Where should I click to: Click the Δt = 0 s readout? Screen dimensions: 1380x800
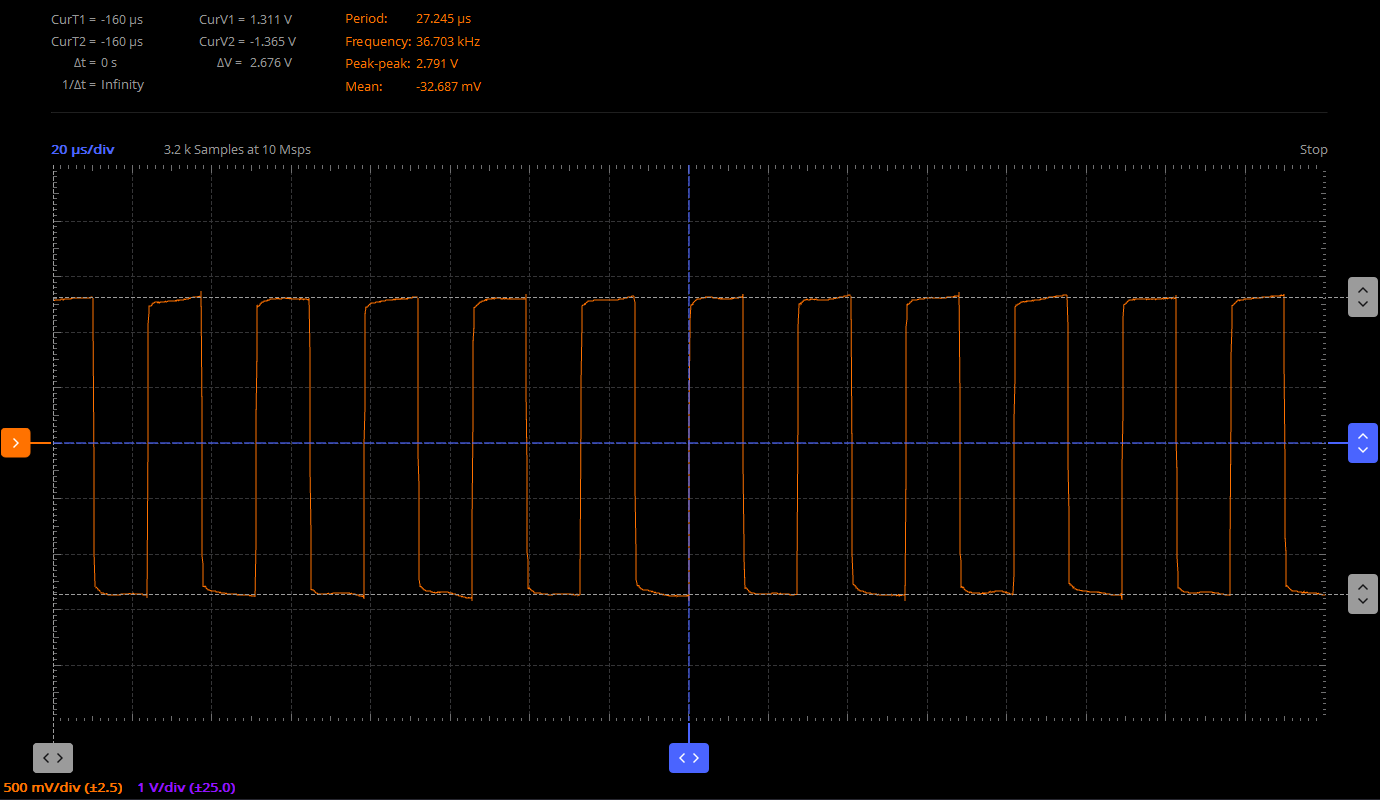[95, 63]
